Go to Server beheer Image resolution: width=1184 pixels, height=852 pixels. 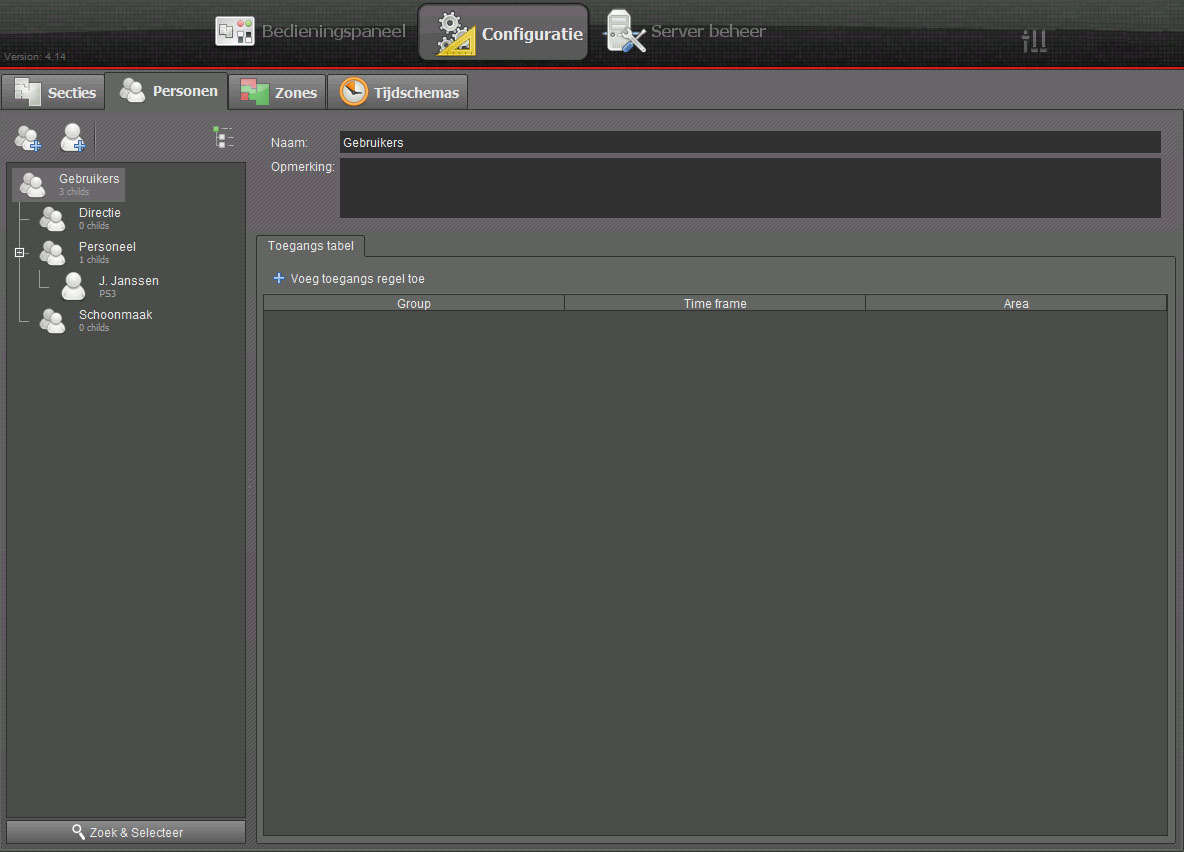click(686, 32)
